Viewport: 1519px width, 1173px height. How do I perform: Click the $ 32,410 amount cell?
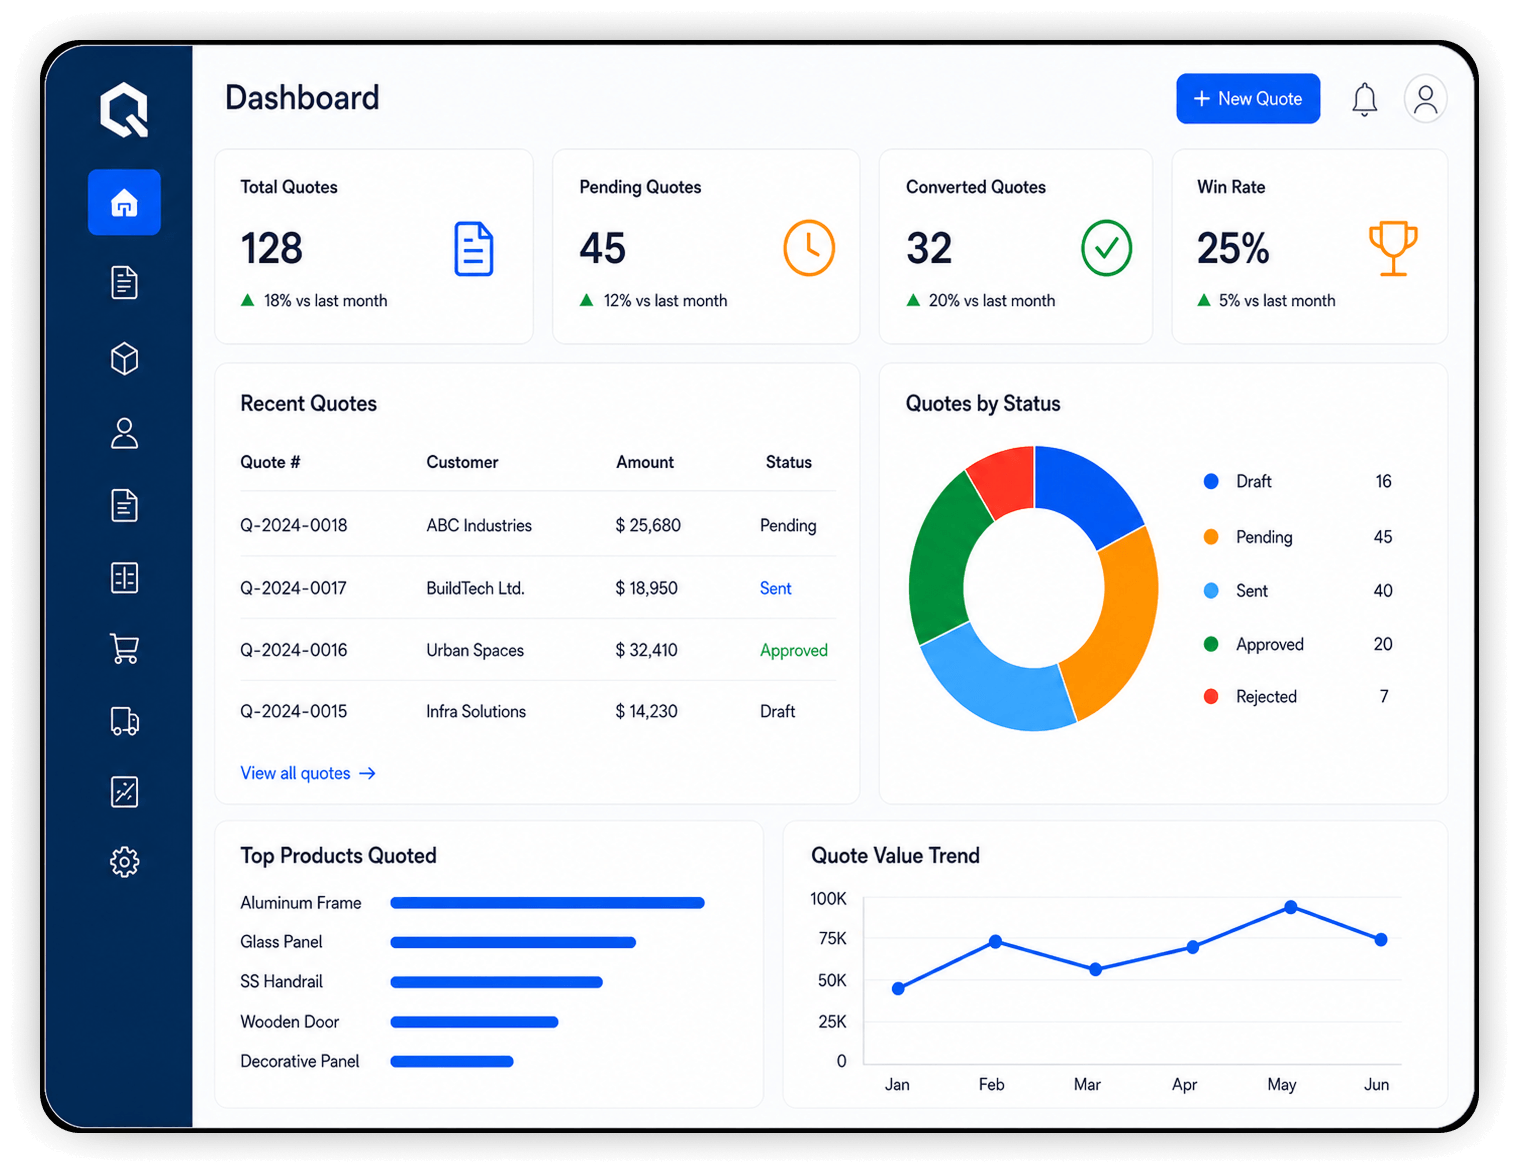[646, 650]
